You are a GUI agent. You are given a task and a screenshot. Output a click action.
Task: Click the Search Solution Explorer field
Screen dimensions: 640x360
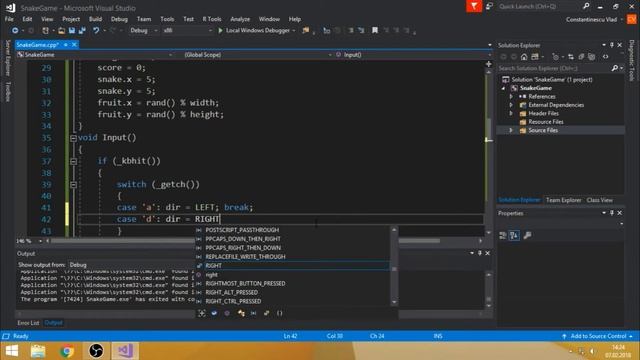click(554, 68)
